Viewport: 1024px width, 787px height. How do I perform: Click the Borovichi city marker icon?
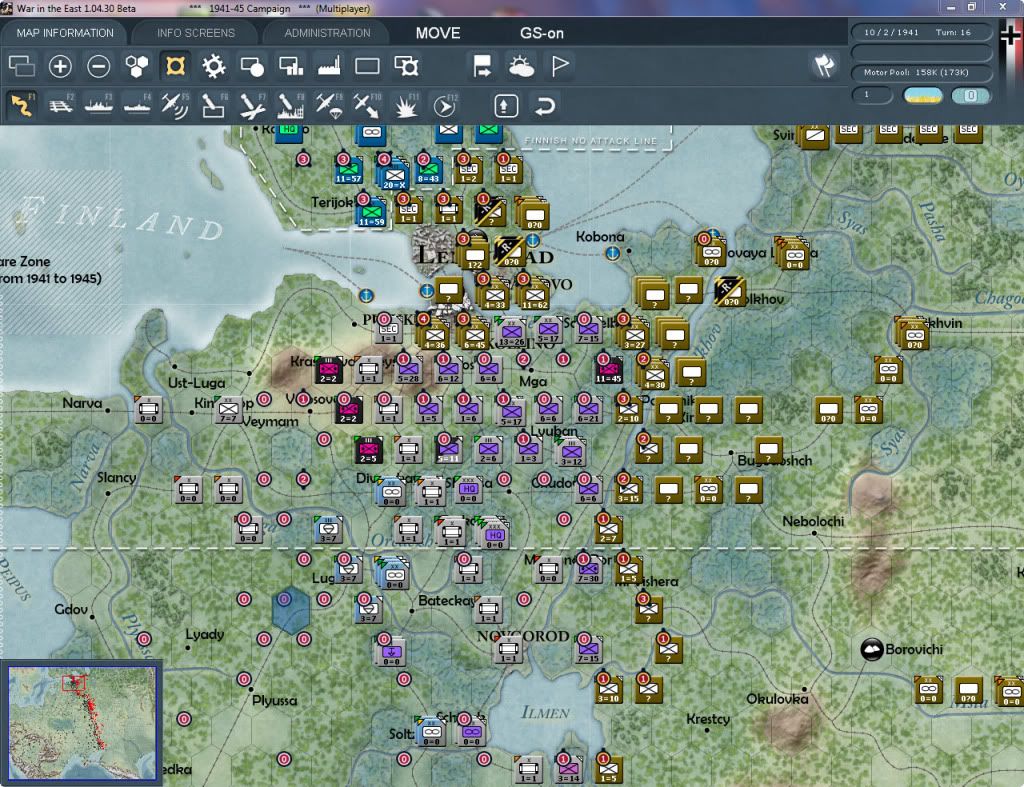(x=872, y=649)
